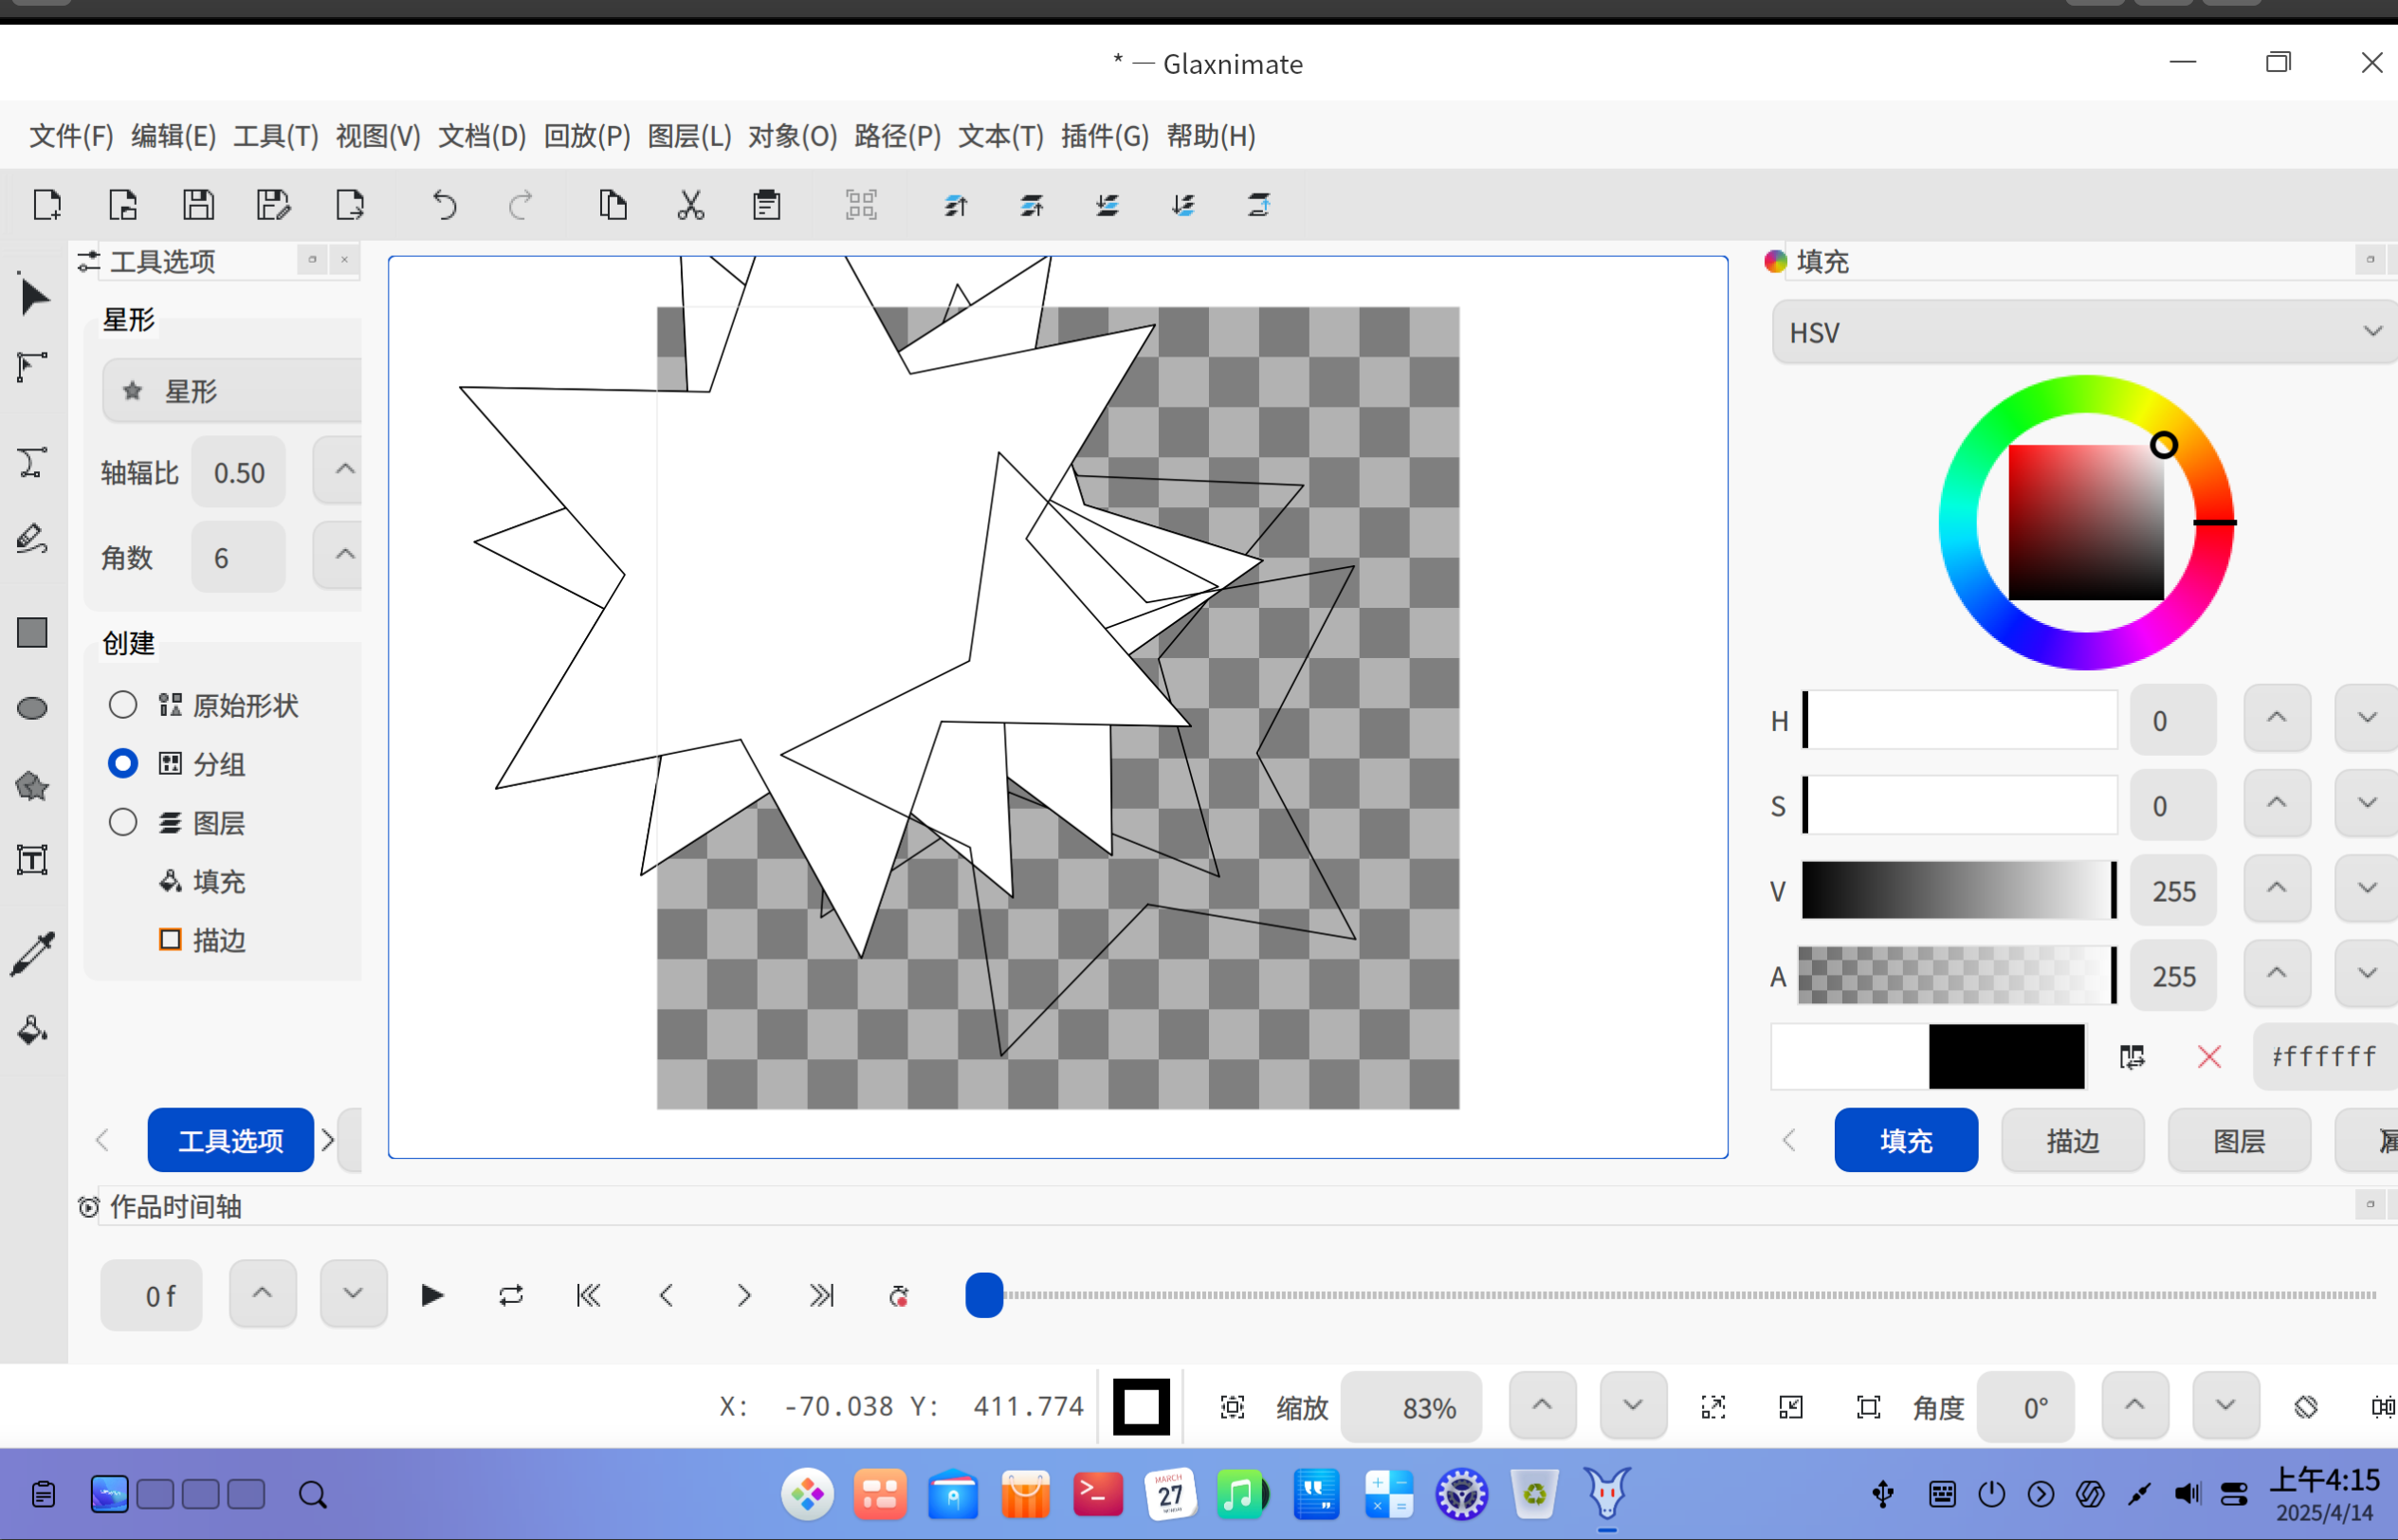The height and width of the screenshot is (1540, 2398).
Task: Toggle timeline loop playback button
Action: [510, 1295]
